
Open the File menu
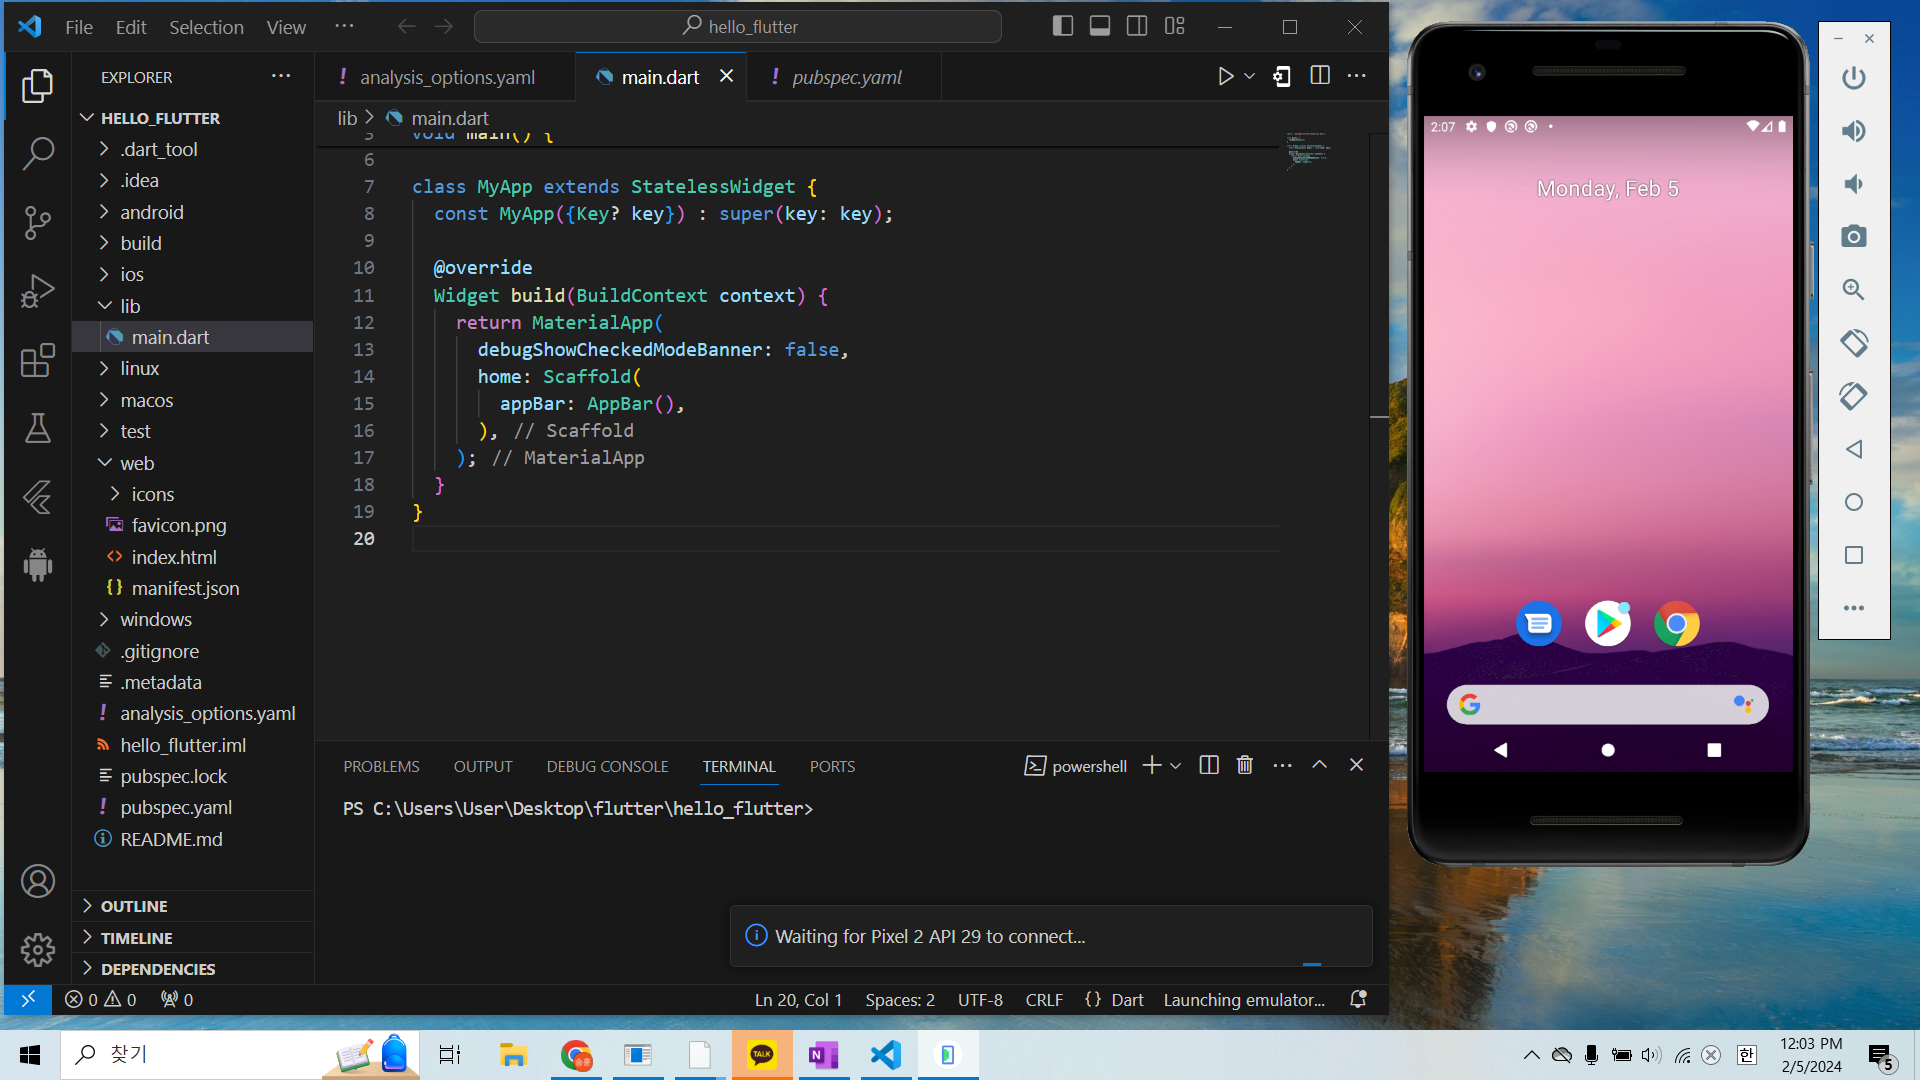click(79, 27)
